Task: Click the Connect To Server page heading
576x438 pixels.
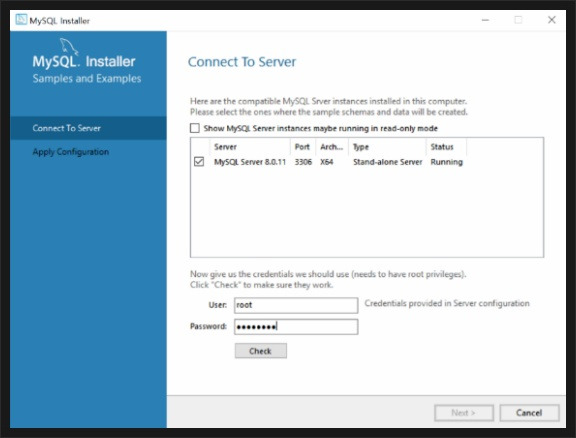Action: pos(242,62)
